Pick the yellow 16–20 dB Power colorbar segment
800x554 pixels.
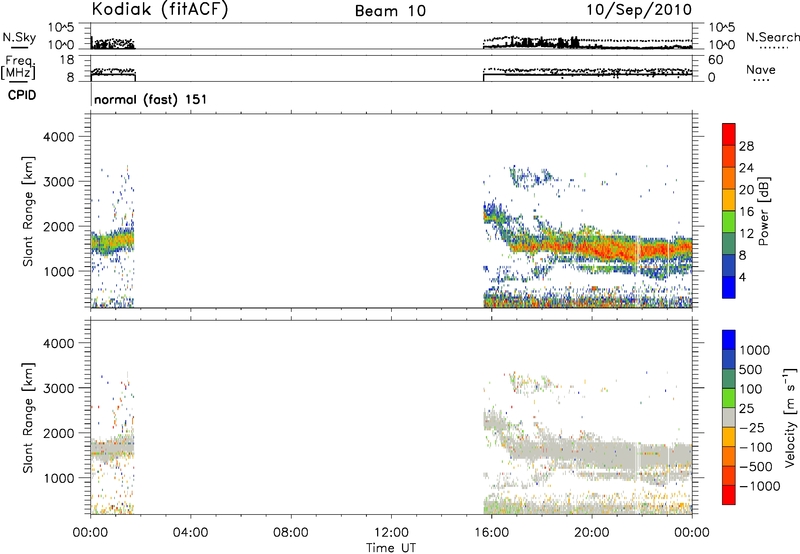(729, 199)
